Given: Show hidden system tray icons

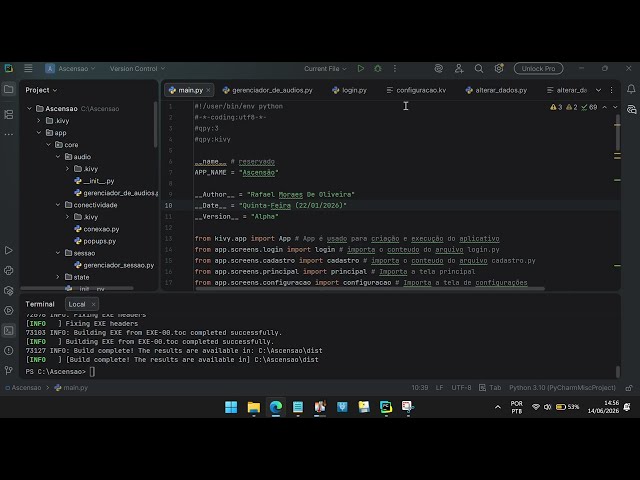Looking at the screenshot, I should coord(498,407).
